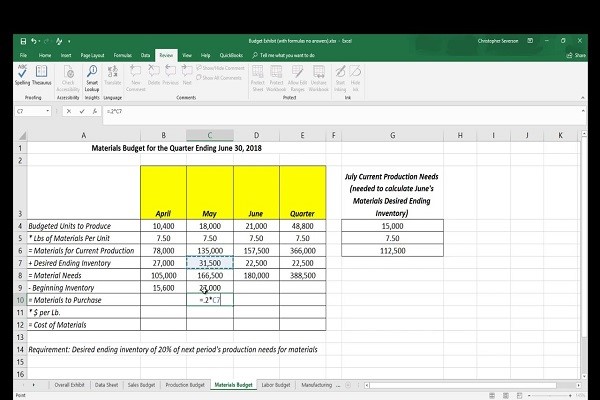The image size is (600, 400).
Task: Confirm formula with the Enter checkmark icon
Action: (81, 112)
